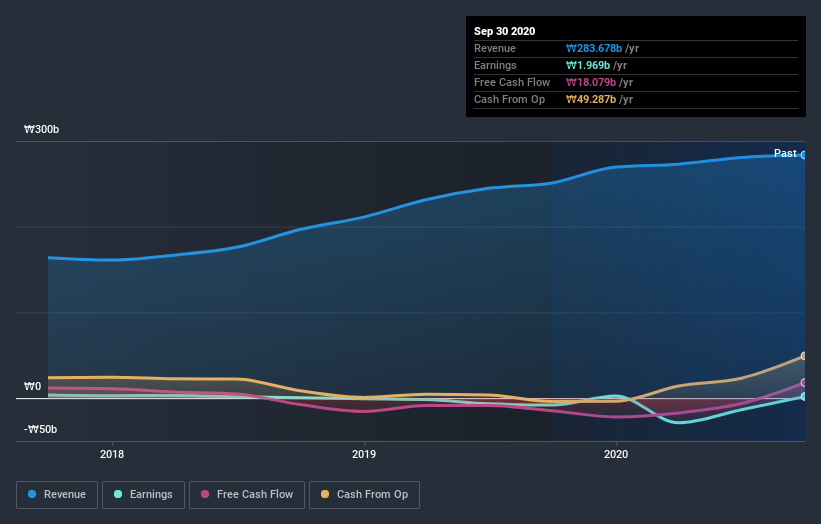Click the 2019 x-axis label
Screen dimensions: 821x524
tap(364, 454)
